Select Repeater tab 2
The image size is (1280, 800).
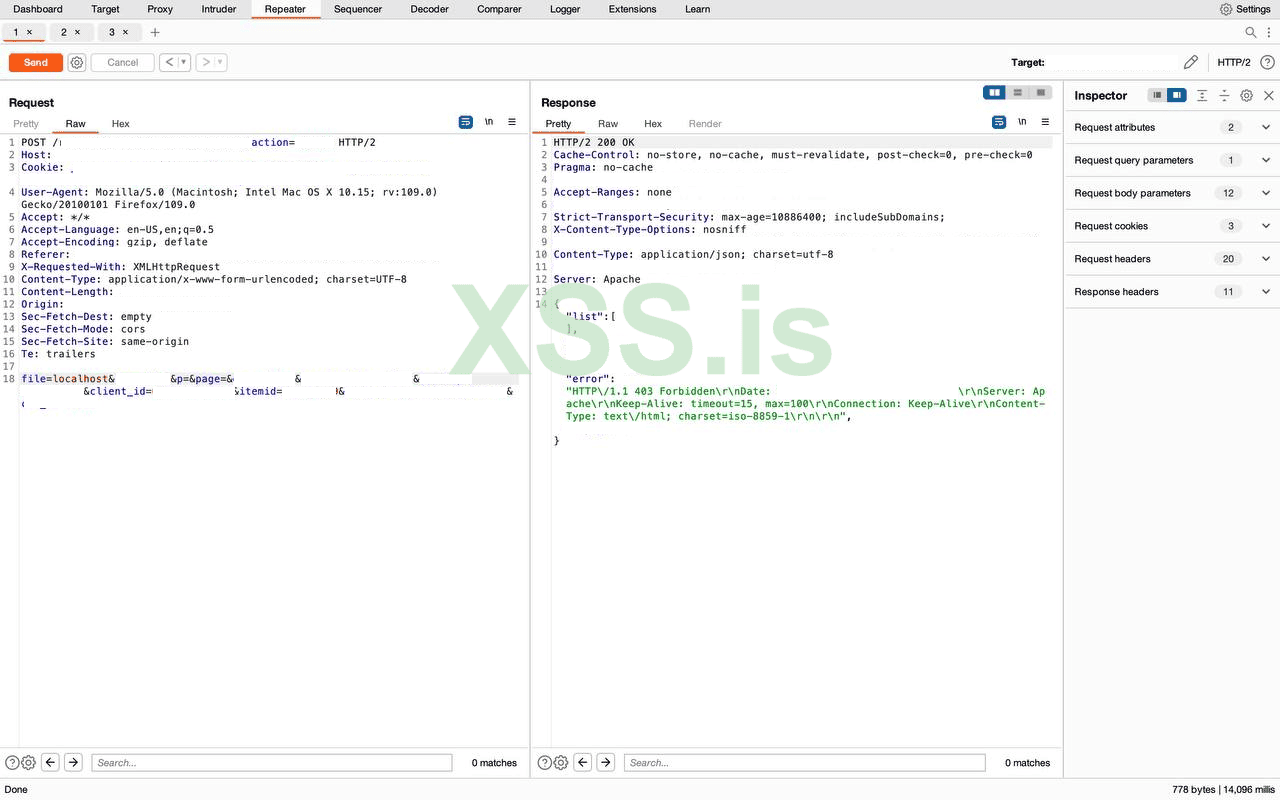(64, 32)
